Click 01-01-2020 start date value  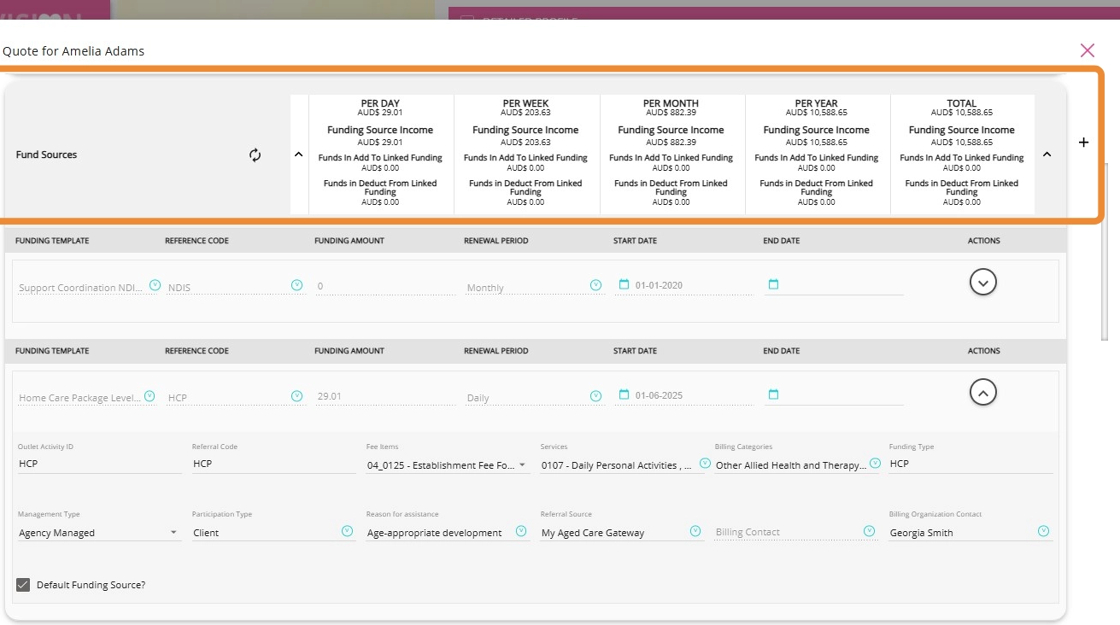coord(659,285)
